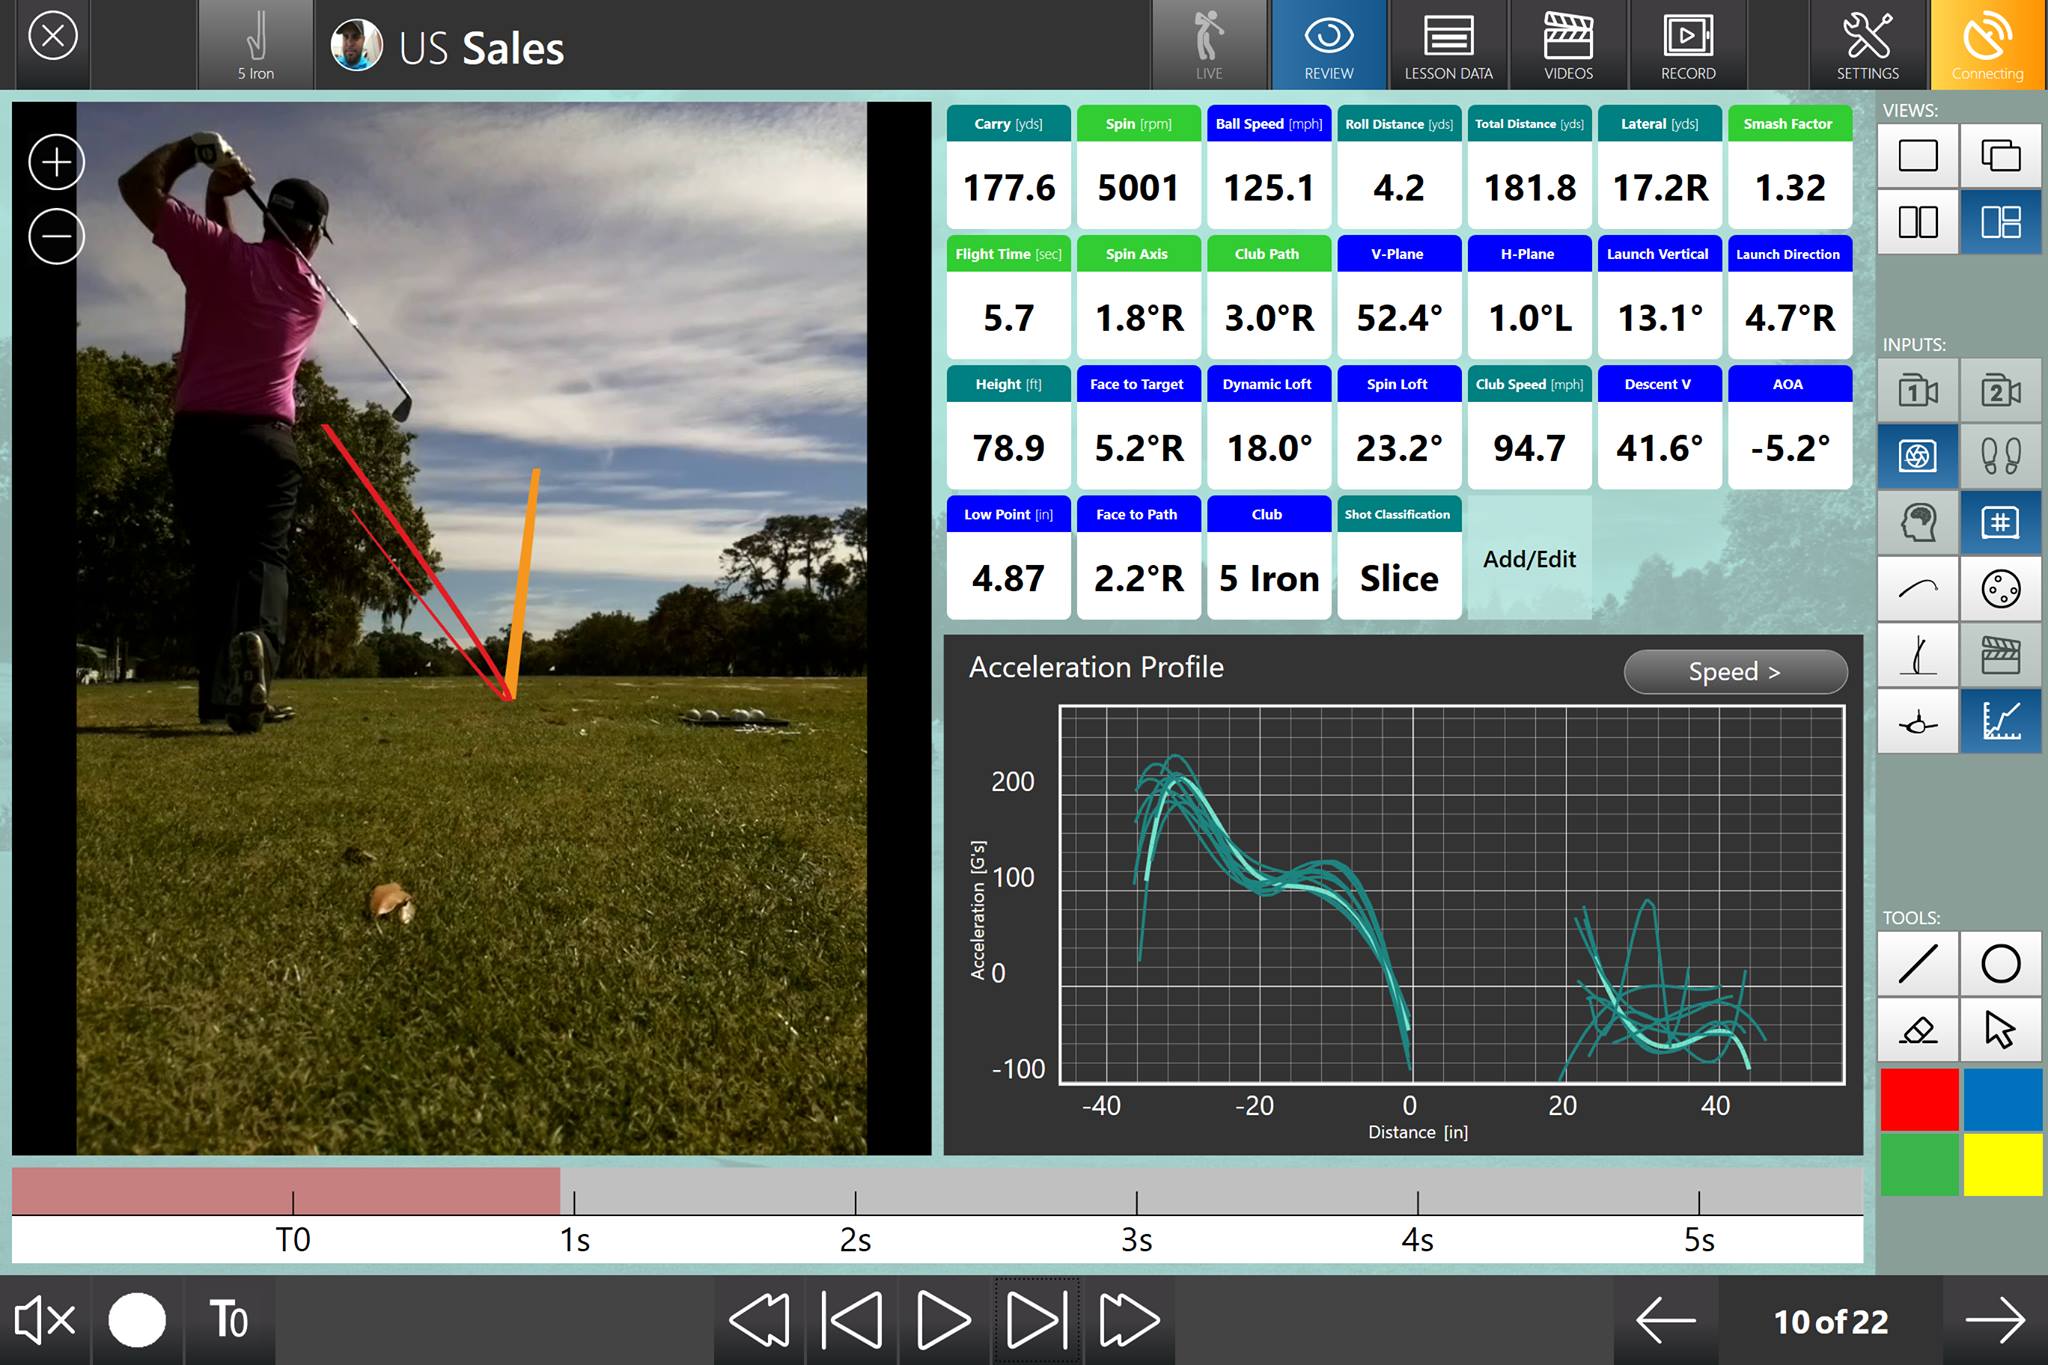Image resolution: width=2048 pixels, height=1365 pixels.
Task: Choose camera 2 input
Action: tap(2000, 390)
